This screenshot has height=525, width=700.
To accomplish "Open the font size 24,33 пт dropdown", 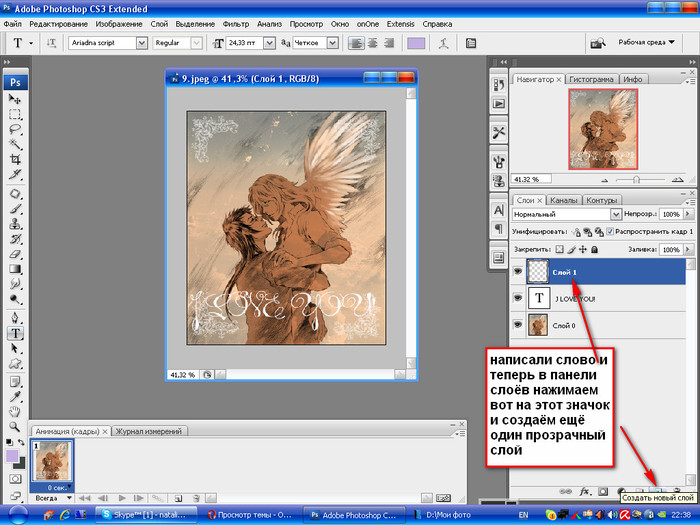I will [x=270, y=43].
